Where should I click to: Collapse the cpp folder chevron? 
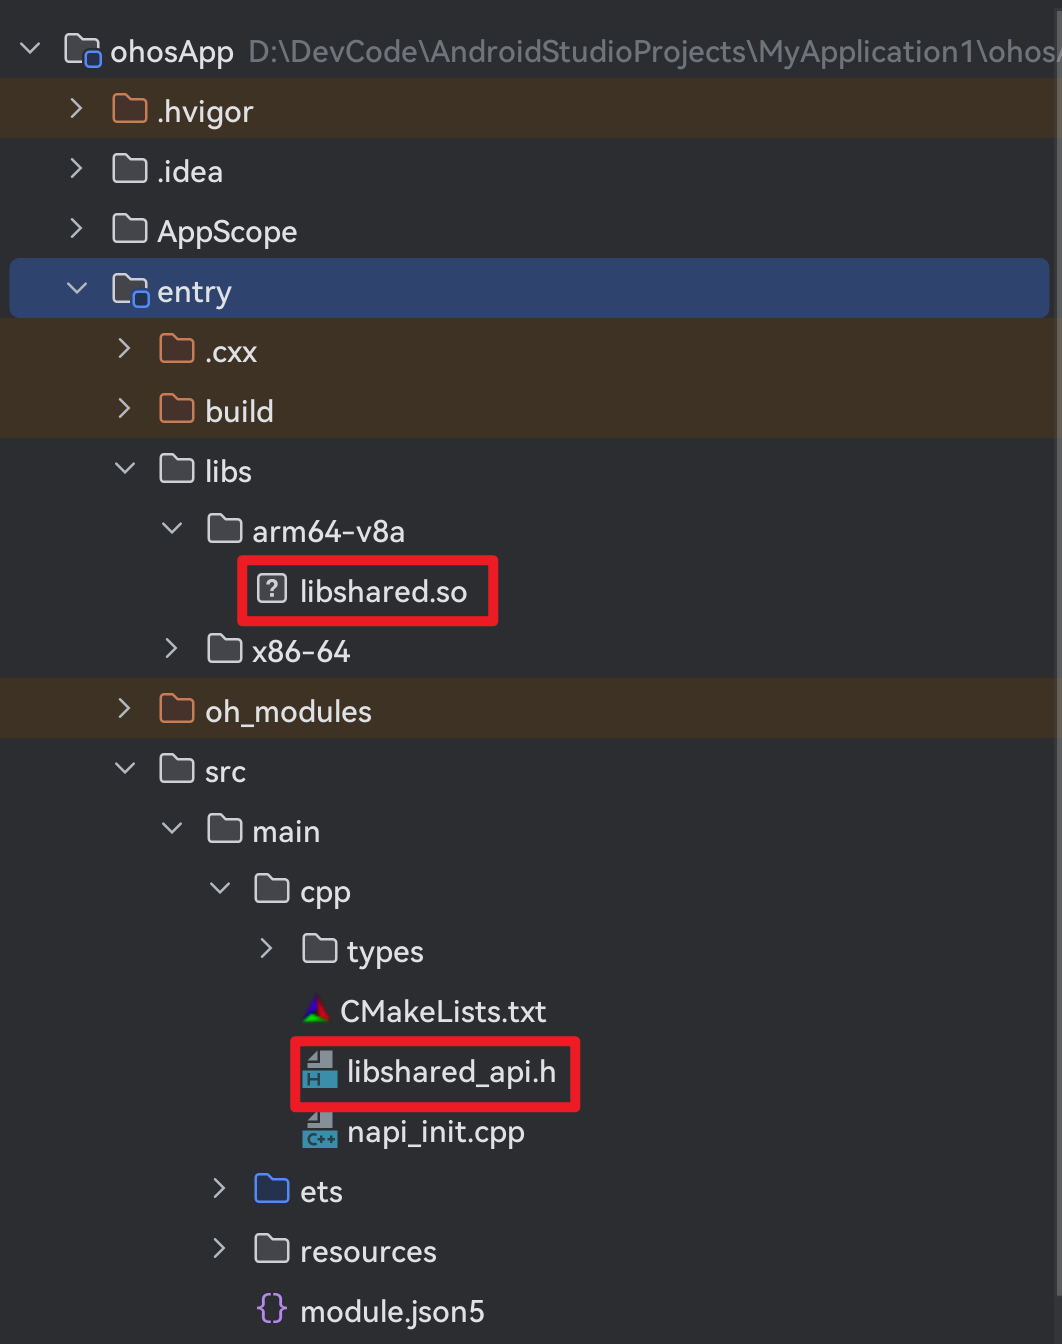coord(220,888)
